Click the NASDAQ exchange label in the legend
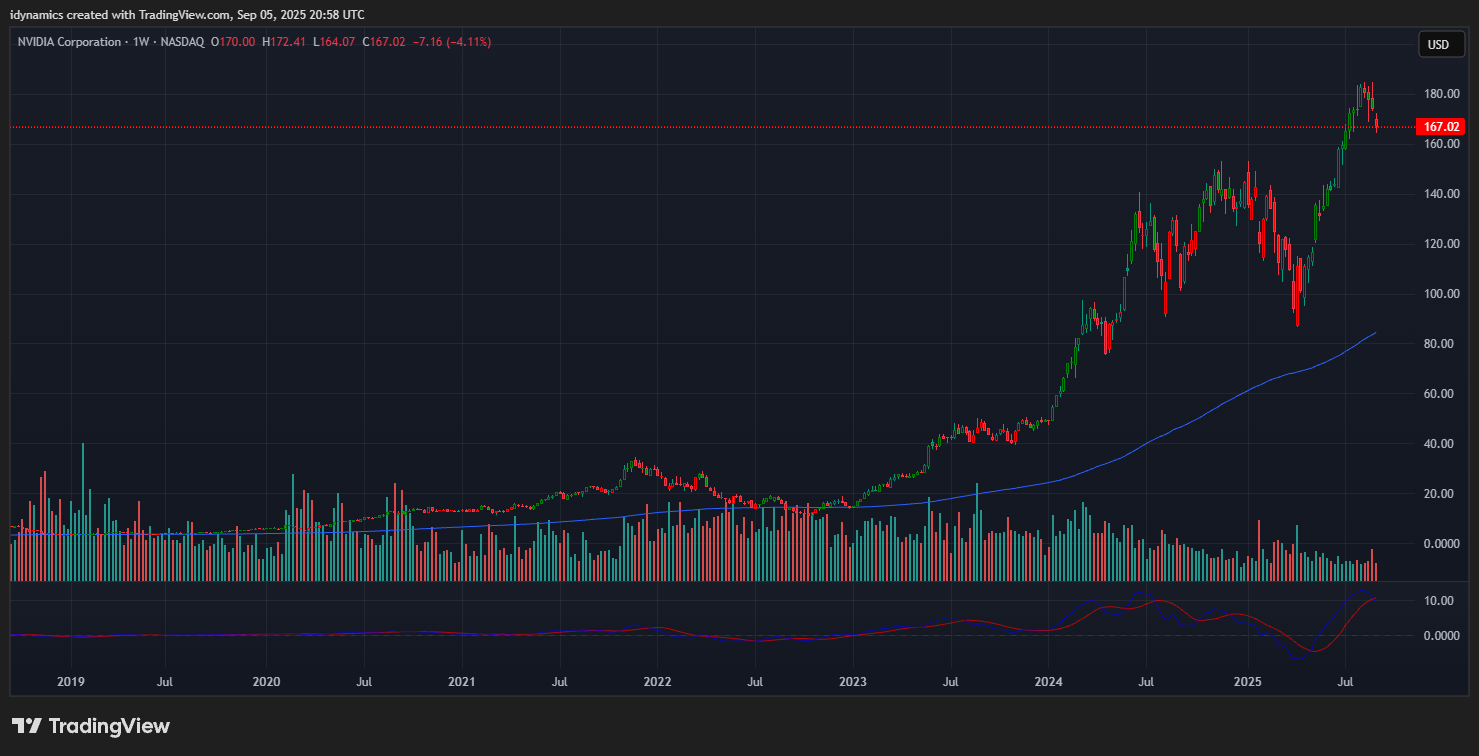Screen dimensions: 1479x756 click(180, 42)
